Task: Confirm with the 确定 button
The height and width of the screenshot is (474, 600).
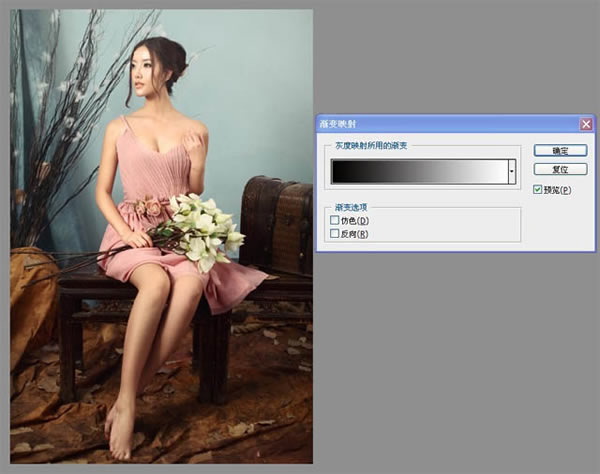Action: point(560,150)
